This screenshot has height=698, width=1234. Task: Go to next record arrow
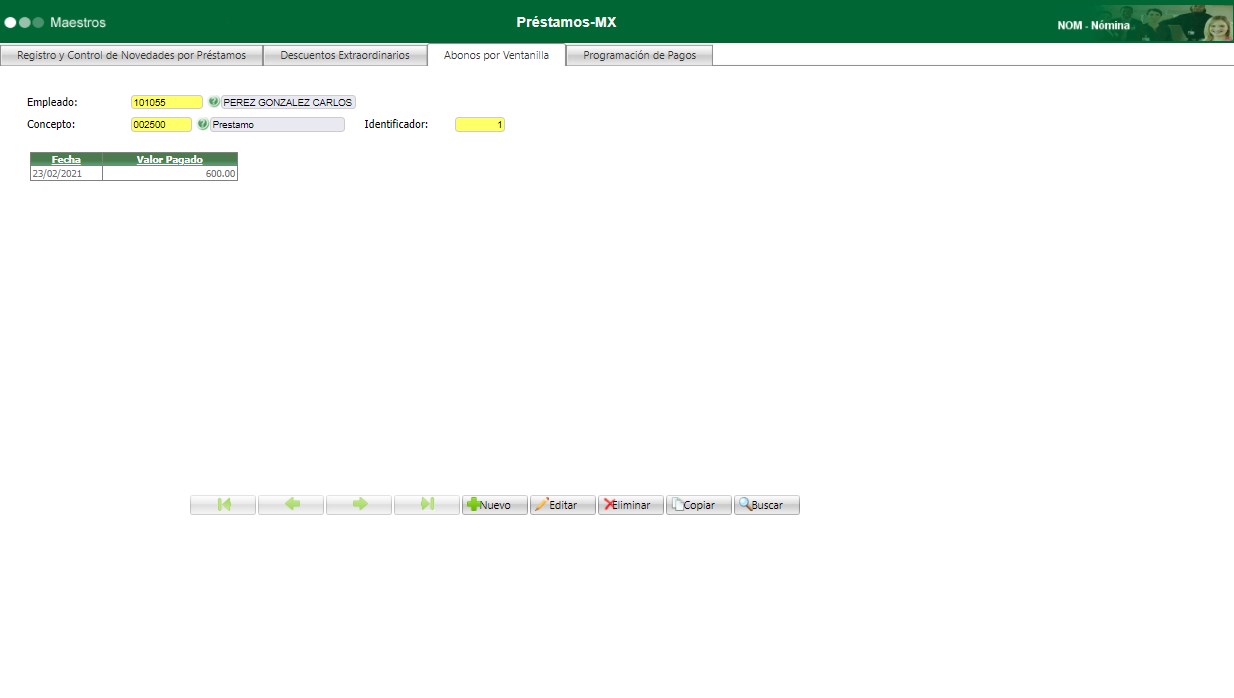pyautogui.click(x=359, y=505)
